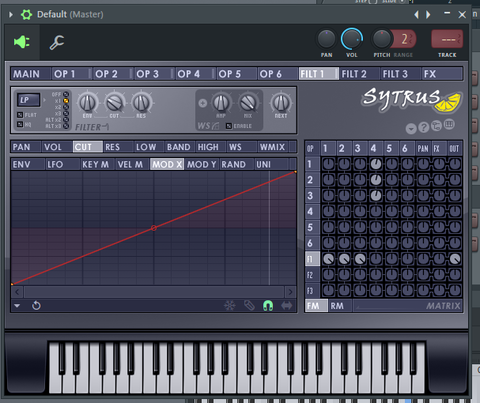The width and height of the screenshot is (480, 403).
Task: Expand the title bar menu triangle
Action: (x=11, y=15)
